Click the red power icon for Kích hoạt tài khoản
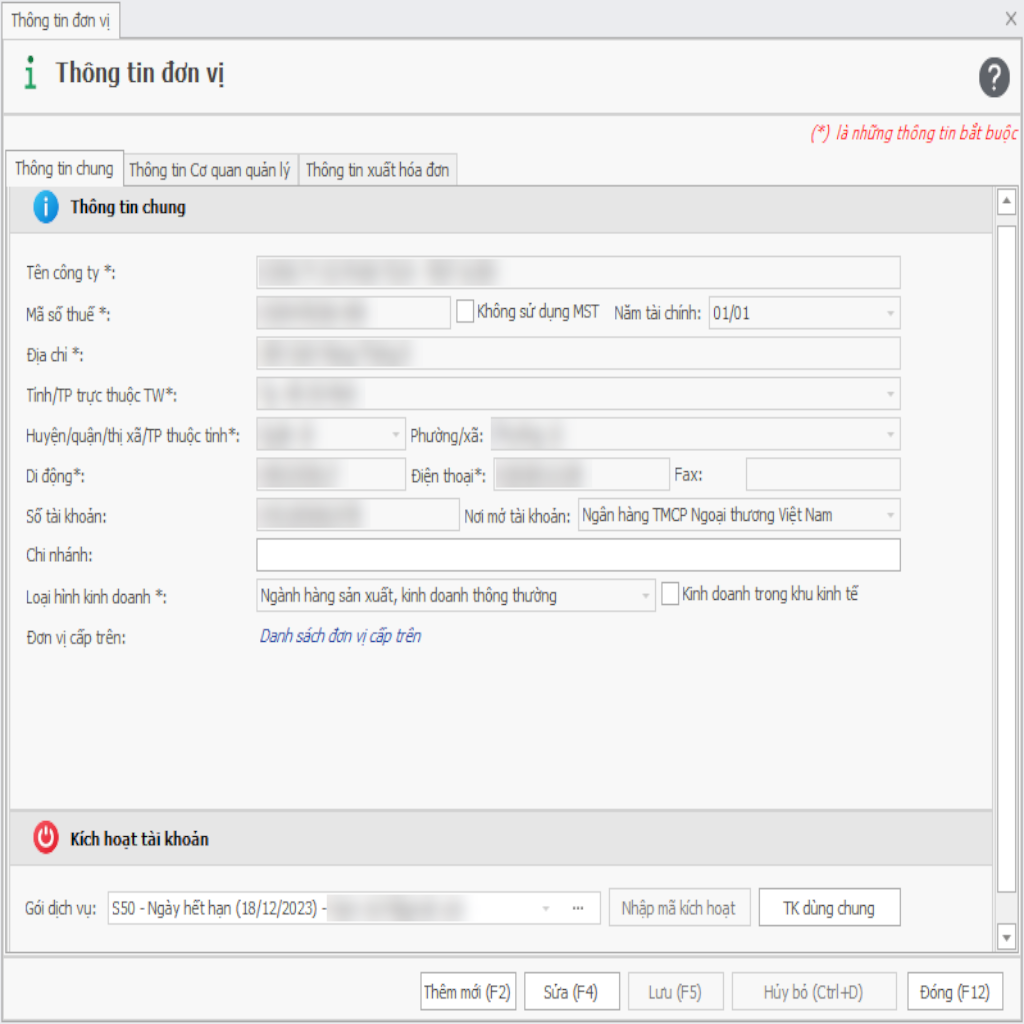This screenshot has width=1024, height=1024. point(46,838)
